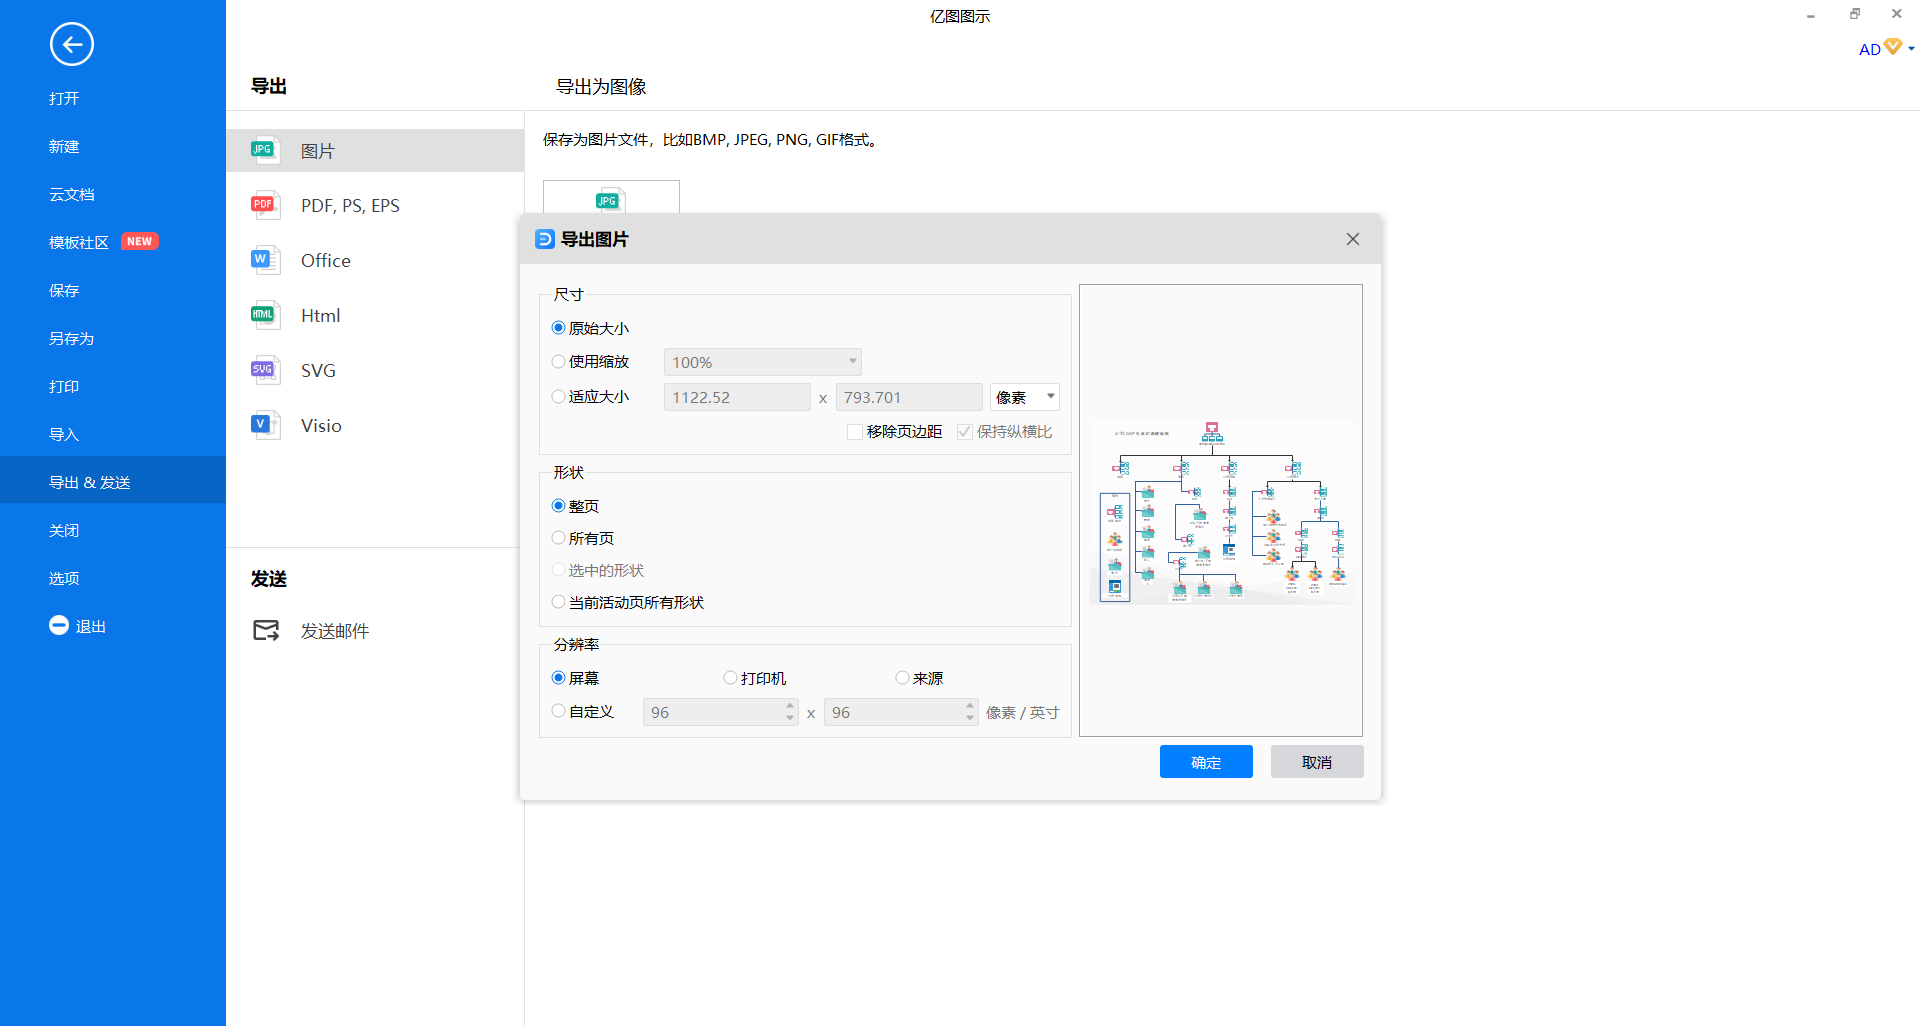Click the AD account label
Viewport: 1920px width, 1026px height.
[1869, 49]
